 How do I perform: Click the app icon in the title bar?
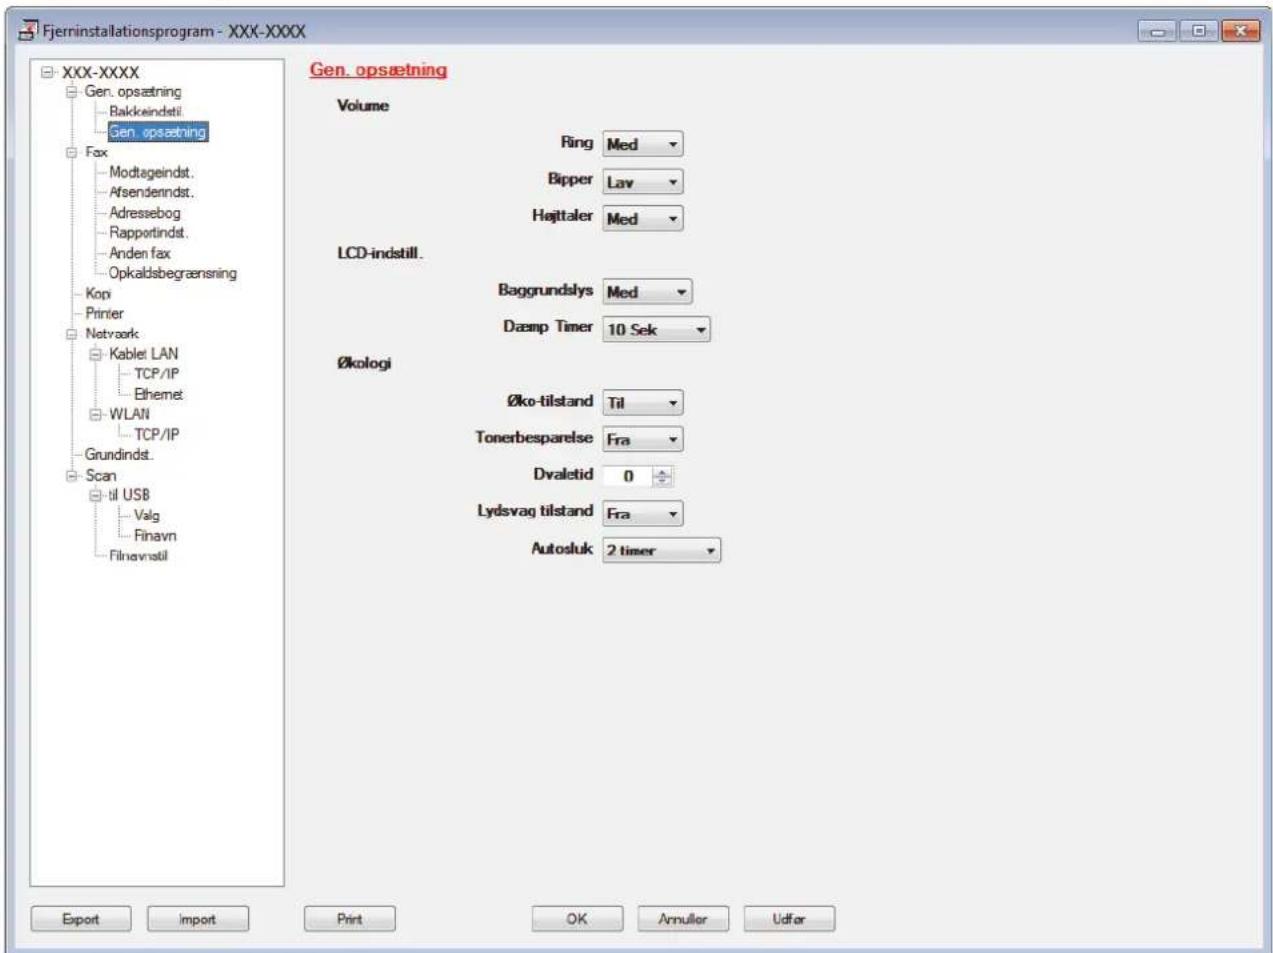[28, 30]
